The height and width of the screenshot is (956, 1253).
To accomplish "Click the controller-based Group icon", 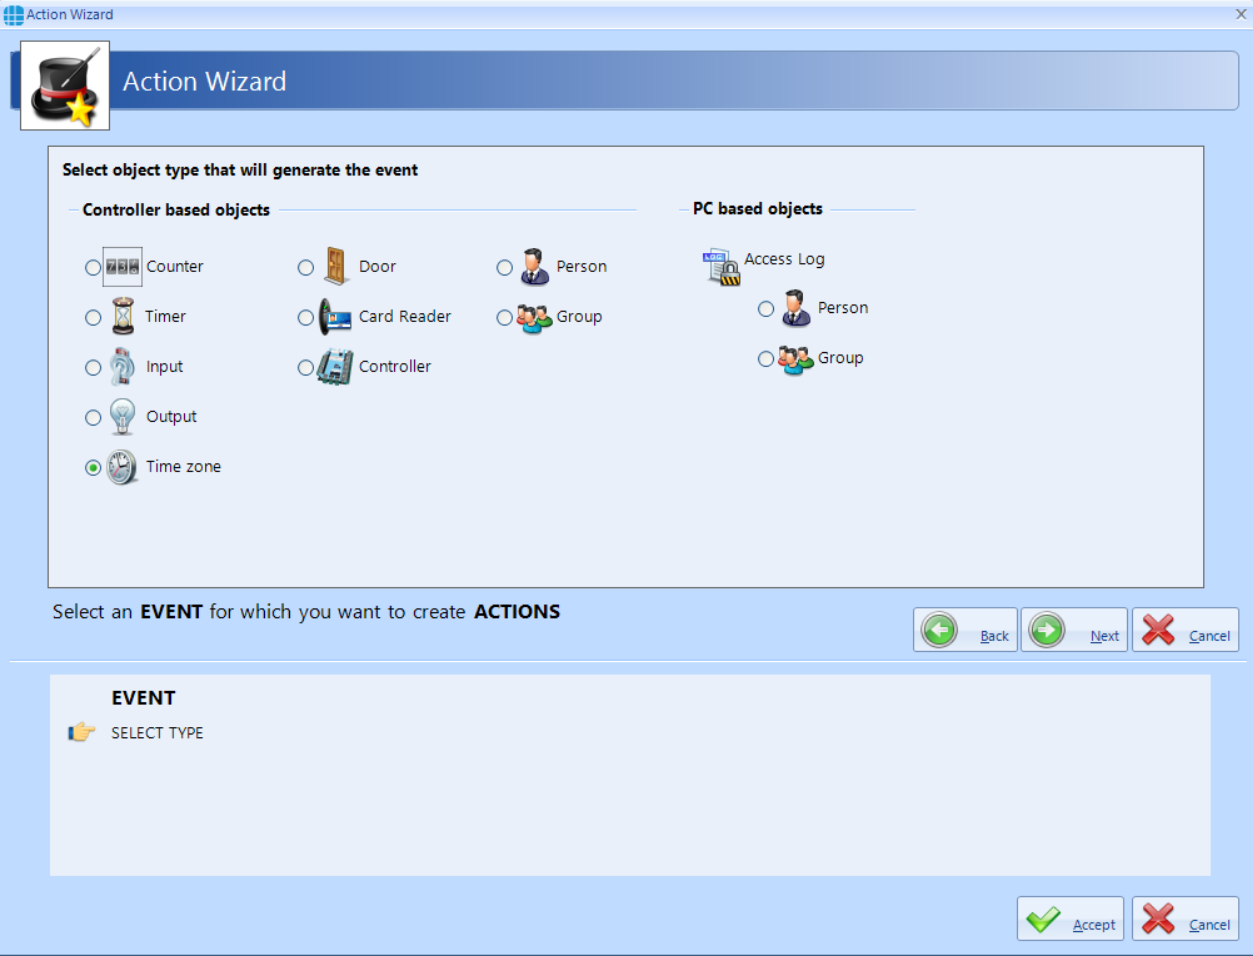I will (534, 318).
